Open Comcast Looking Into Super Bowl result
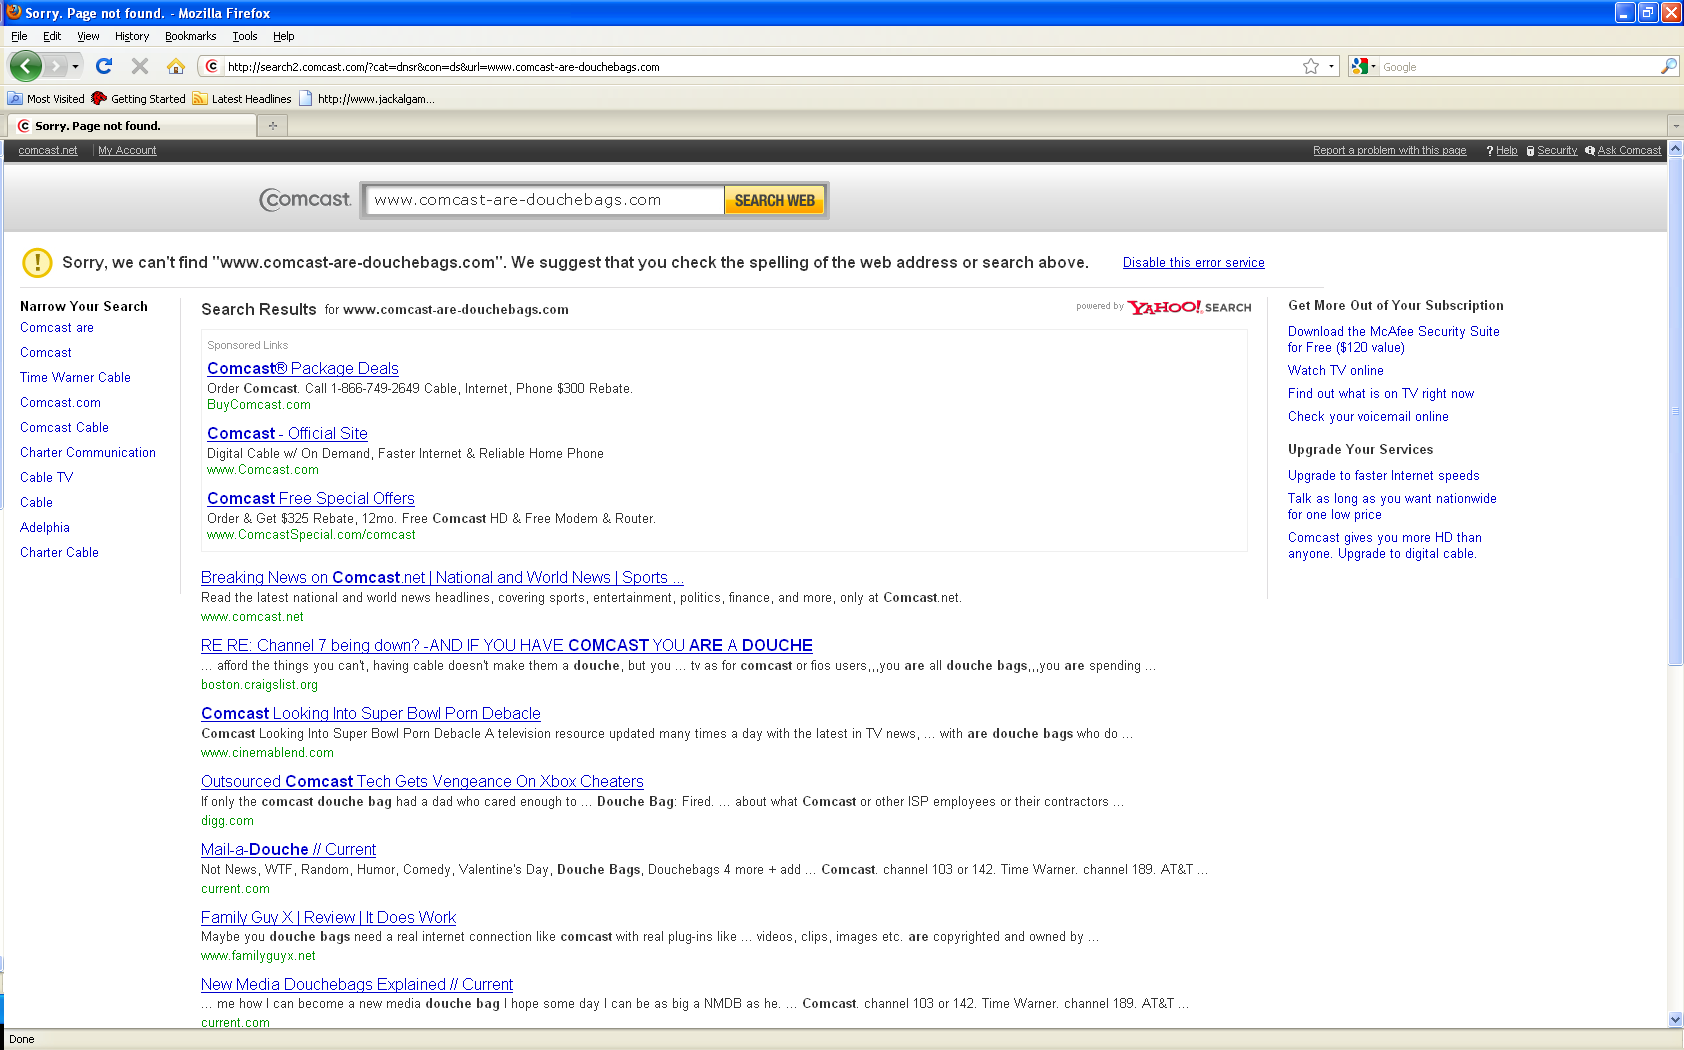This screenshot has width=1684, height=1050. (370, 713)
